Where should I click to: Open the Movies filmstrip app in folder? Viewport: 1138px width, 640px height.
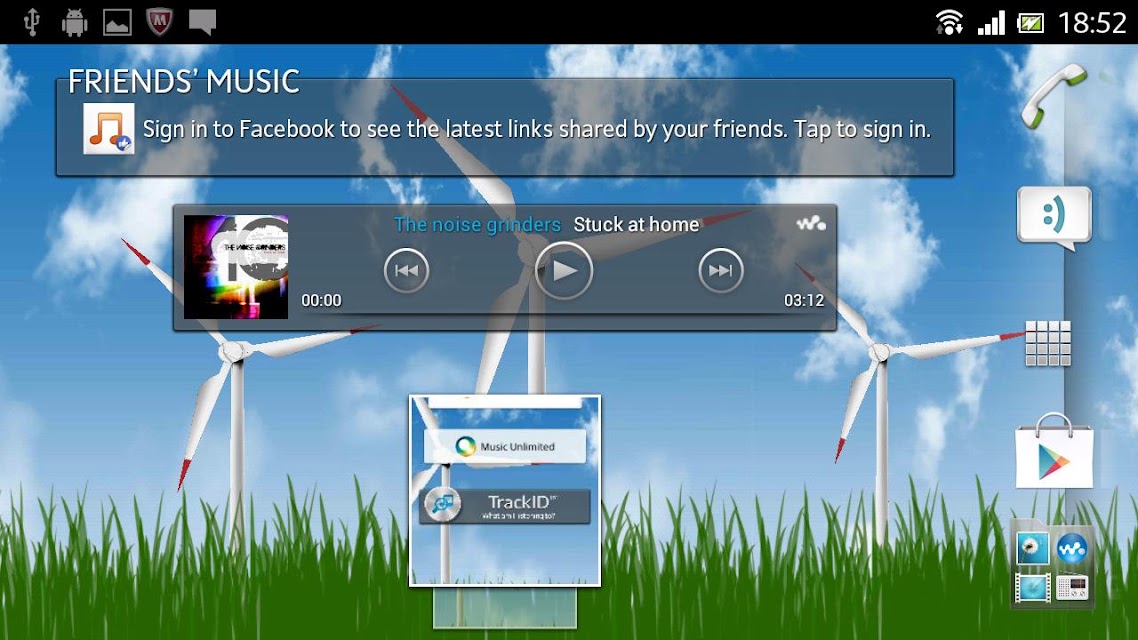click(1032, 588)
